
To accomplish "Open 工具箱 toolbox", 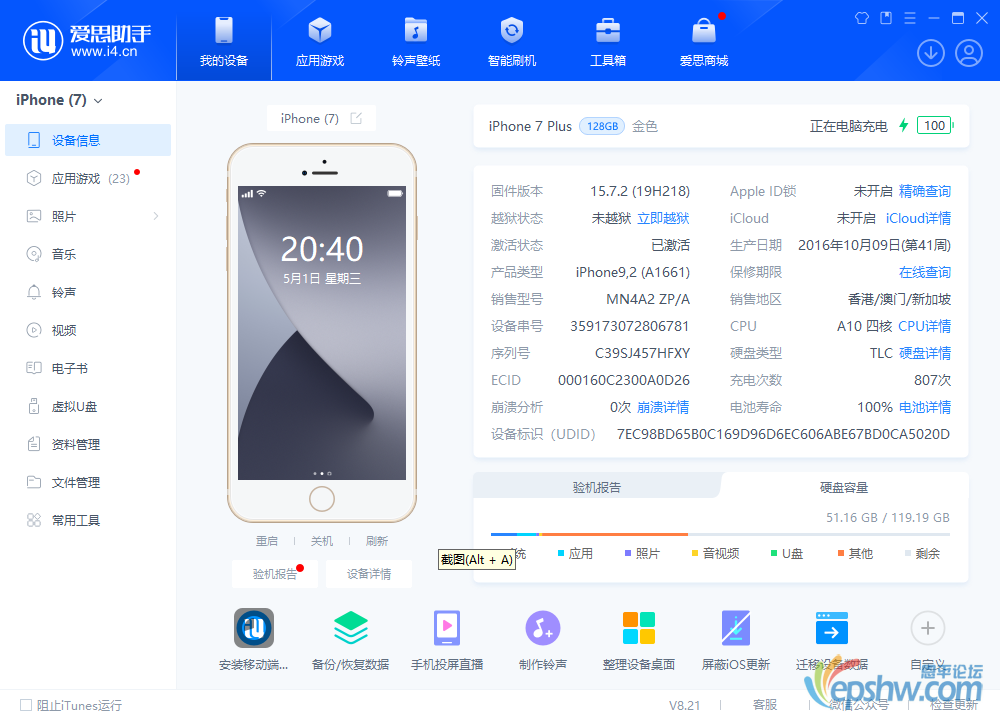I will tap(608, 42).
